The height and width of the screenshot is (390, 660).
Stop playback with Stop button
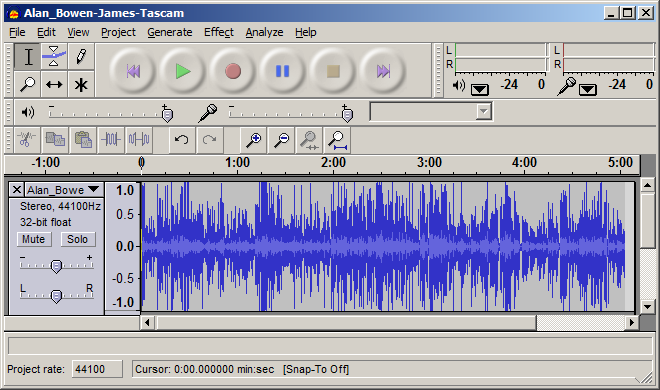pyautogui.click(x=333, y=71)
